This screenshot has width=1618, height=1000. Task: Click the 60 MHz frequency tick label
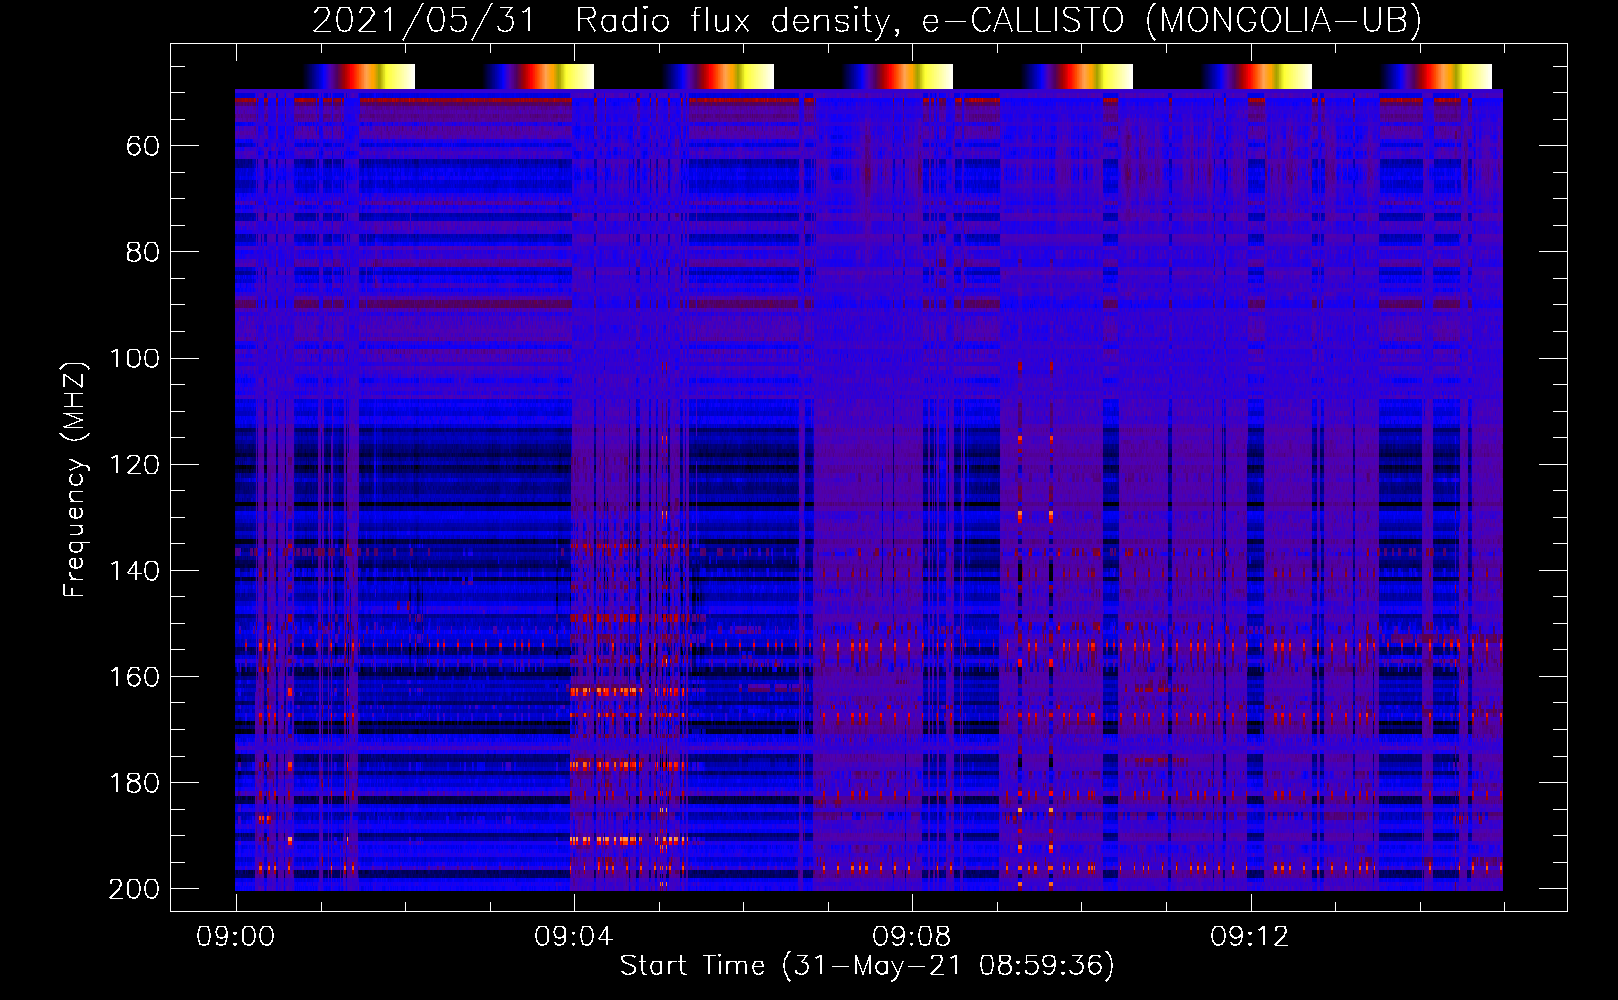(x=143, y=146)
